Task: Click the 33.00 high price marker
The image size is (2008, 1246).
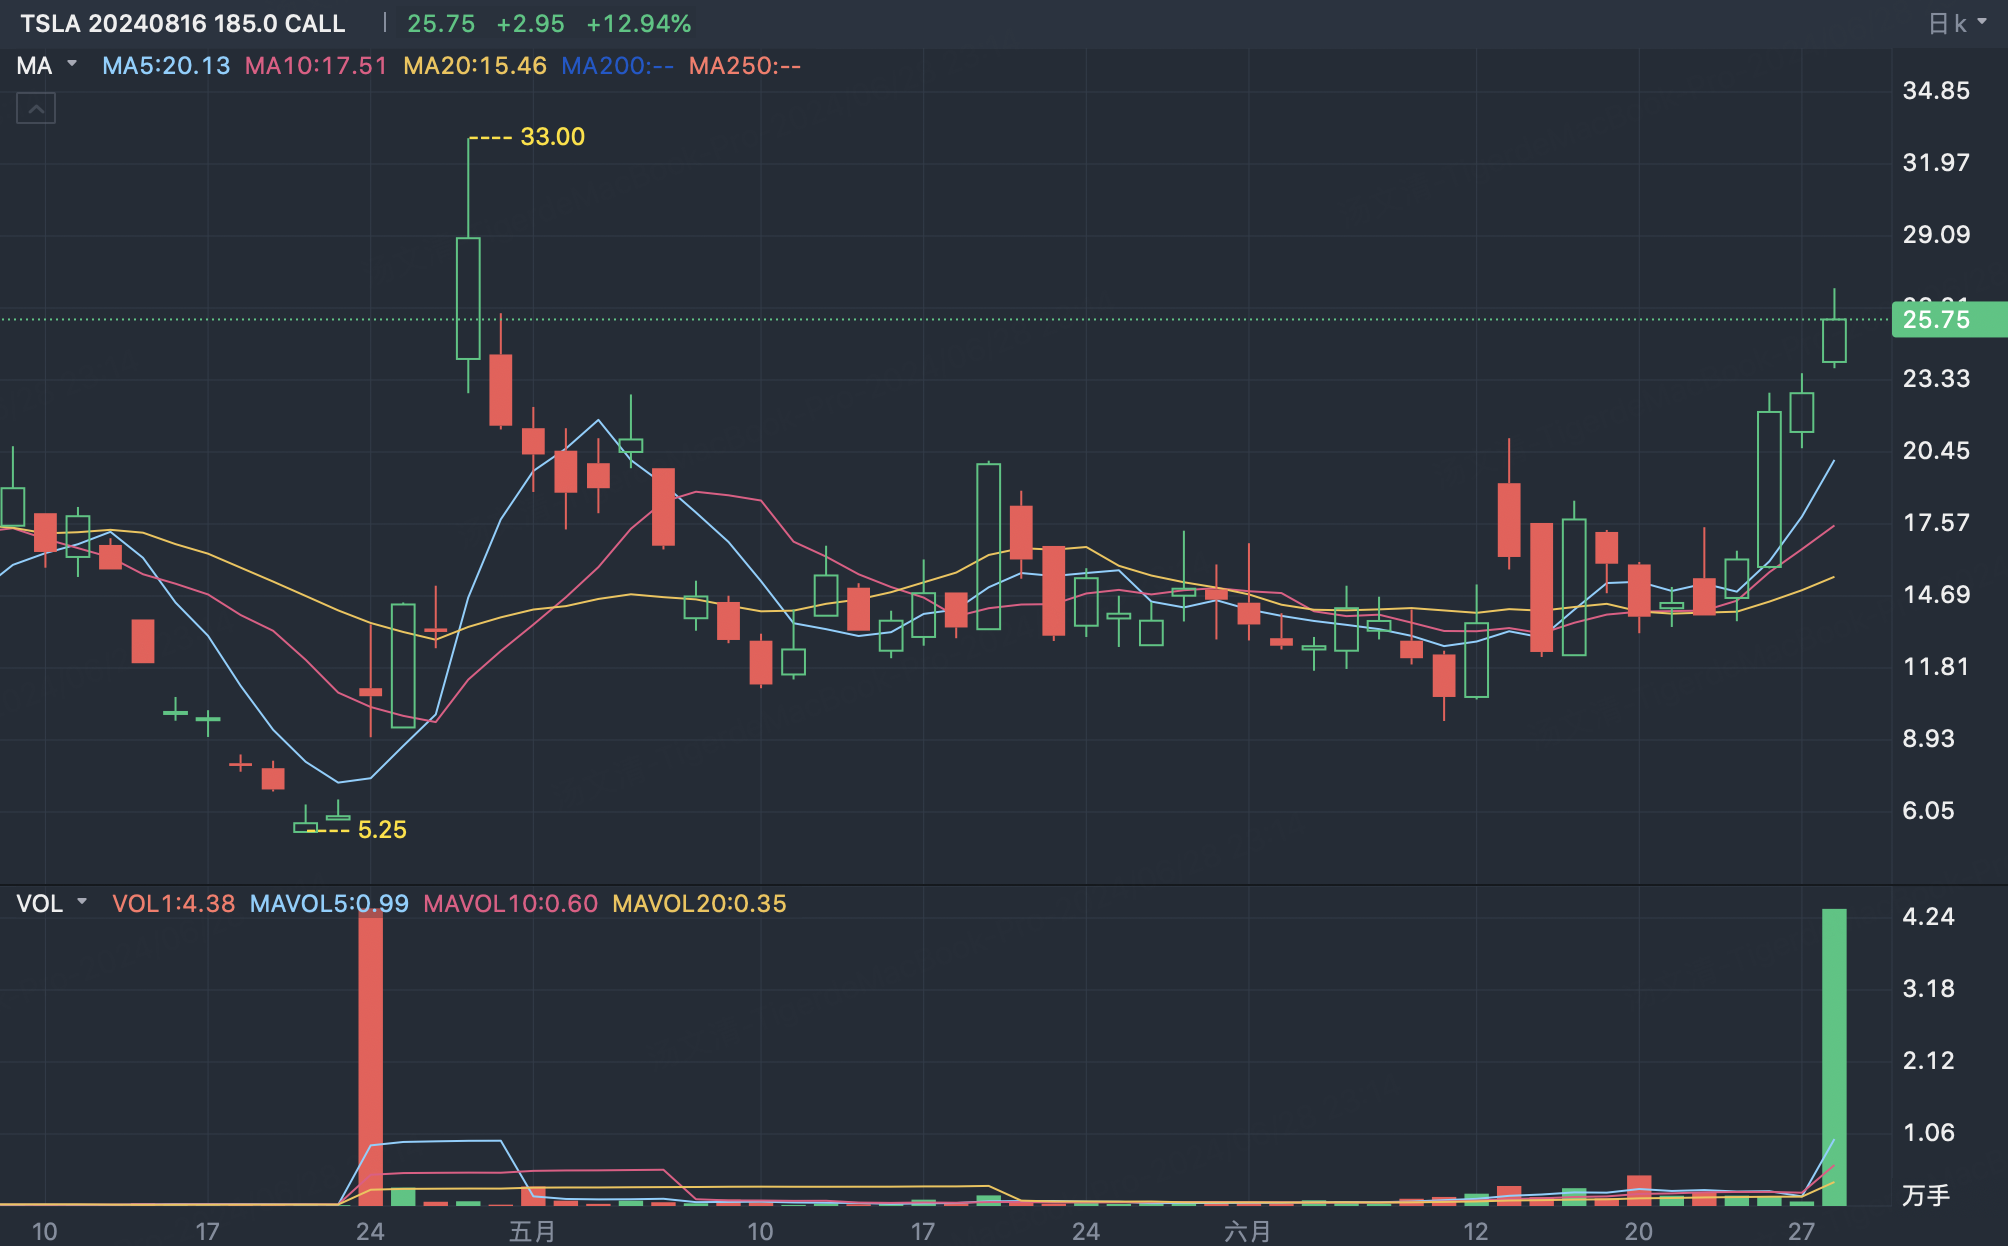Action: [552, 137]
